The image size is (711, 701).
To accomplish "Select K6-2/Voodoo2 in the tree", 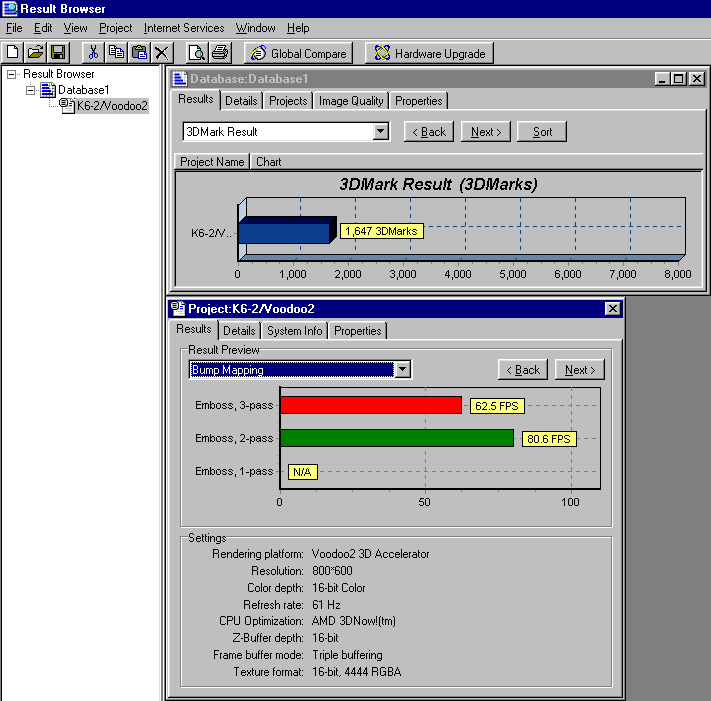I will pyautogui.click(x=112, y=106).
